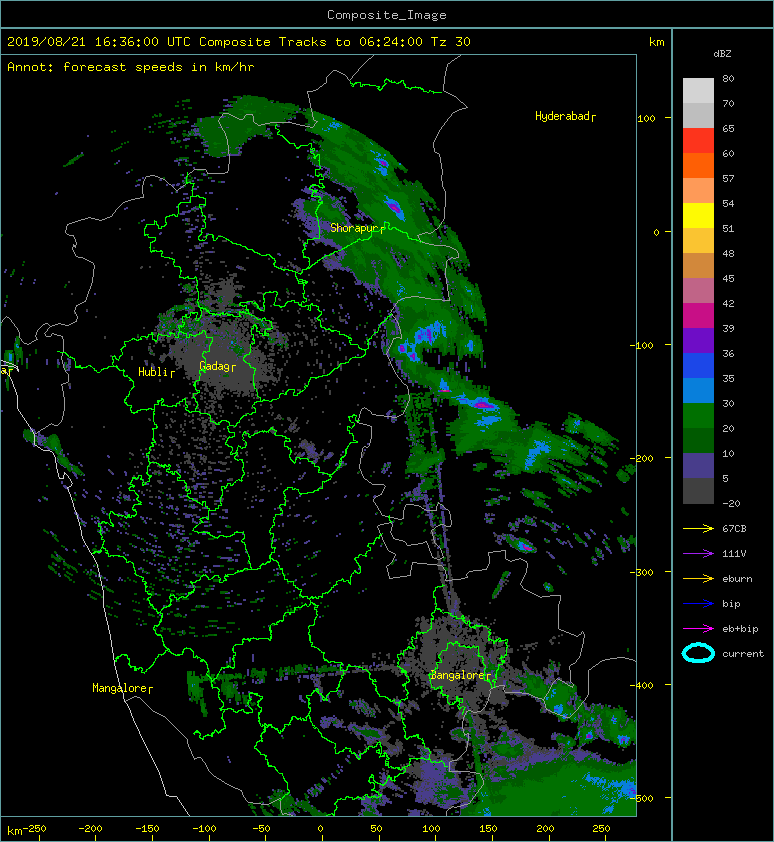Select the Shorapur location label

tap(354, 228)
